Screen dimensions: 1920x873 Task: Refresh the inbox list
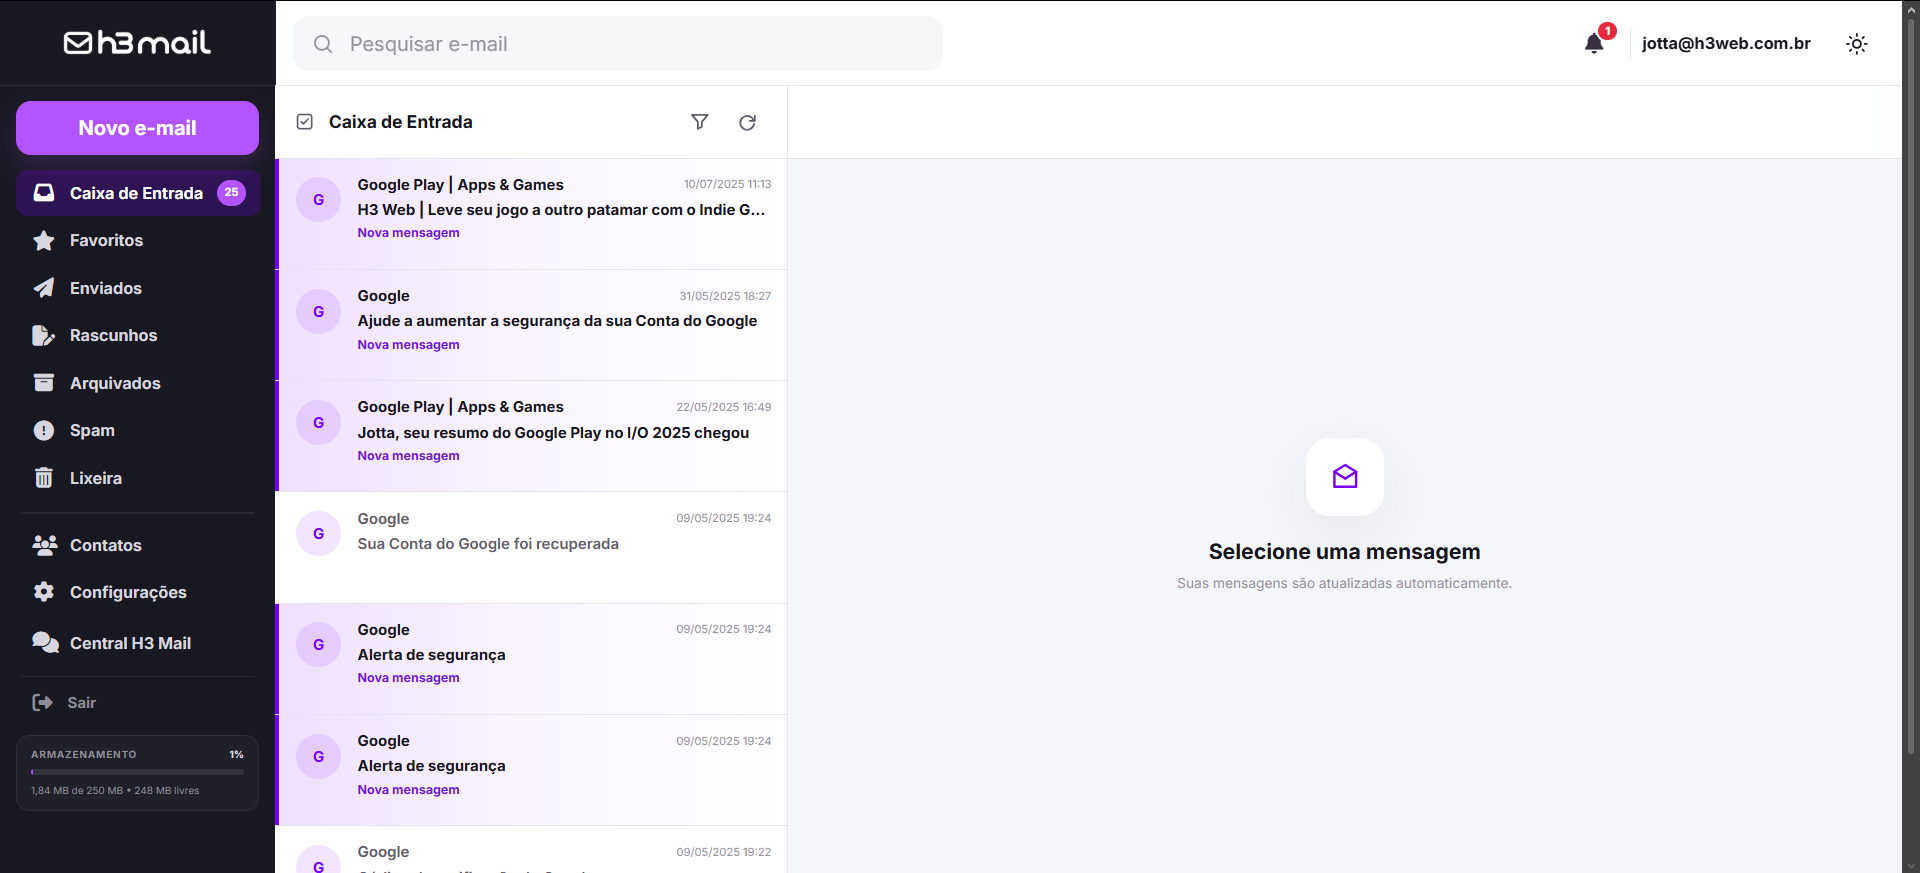[747, 122]
